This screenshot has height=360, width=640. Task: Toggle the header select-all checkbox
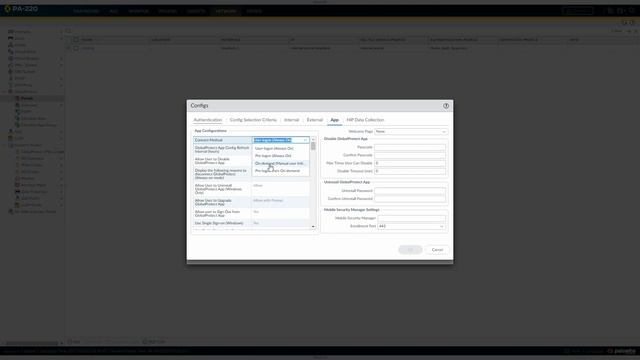(x=76, y=40)
